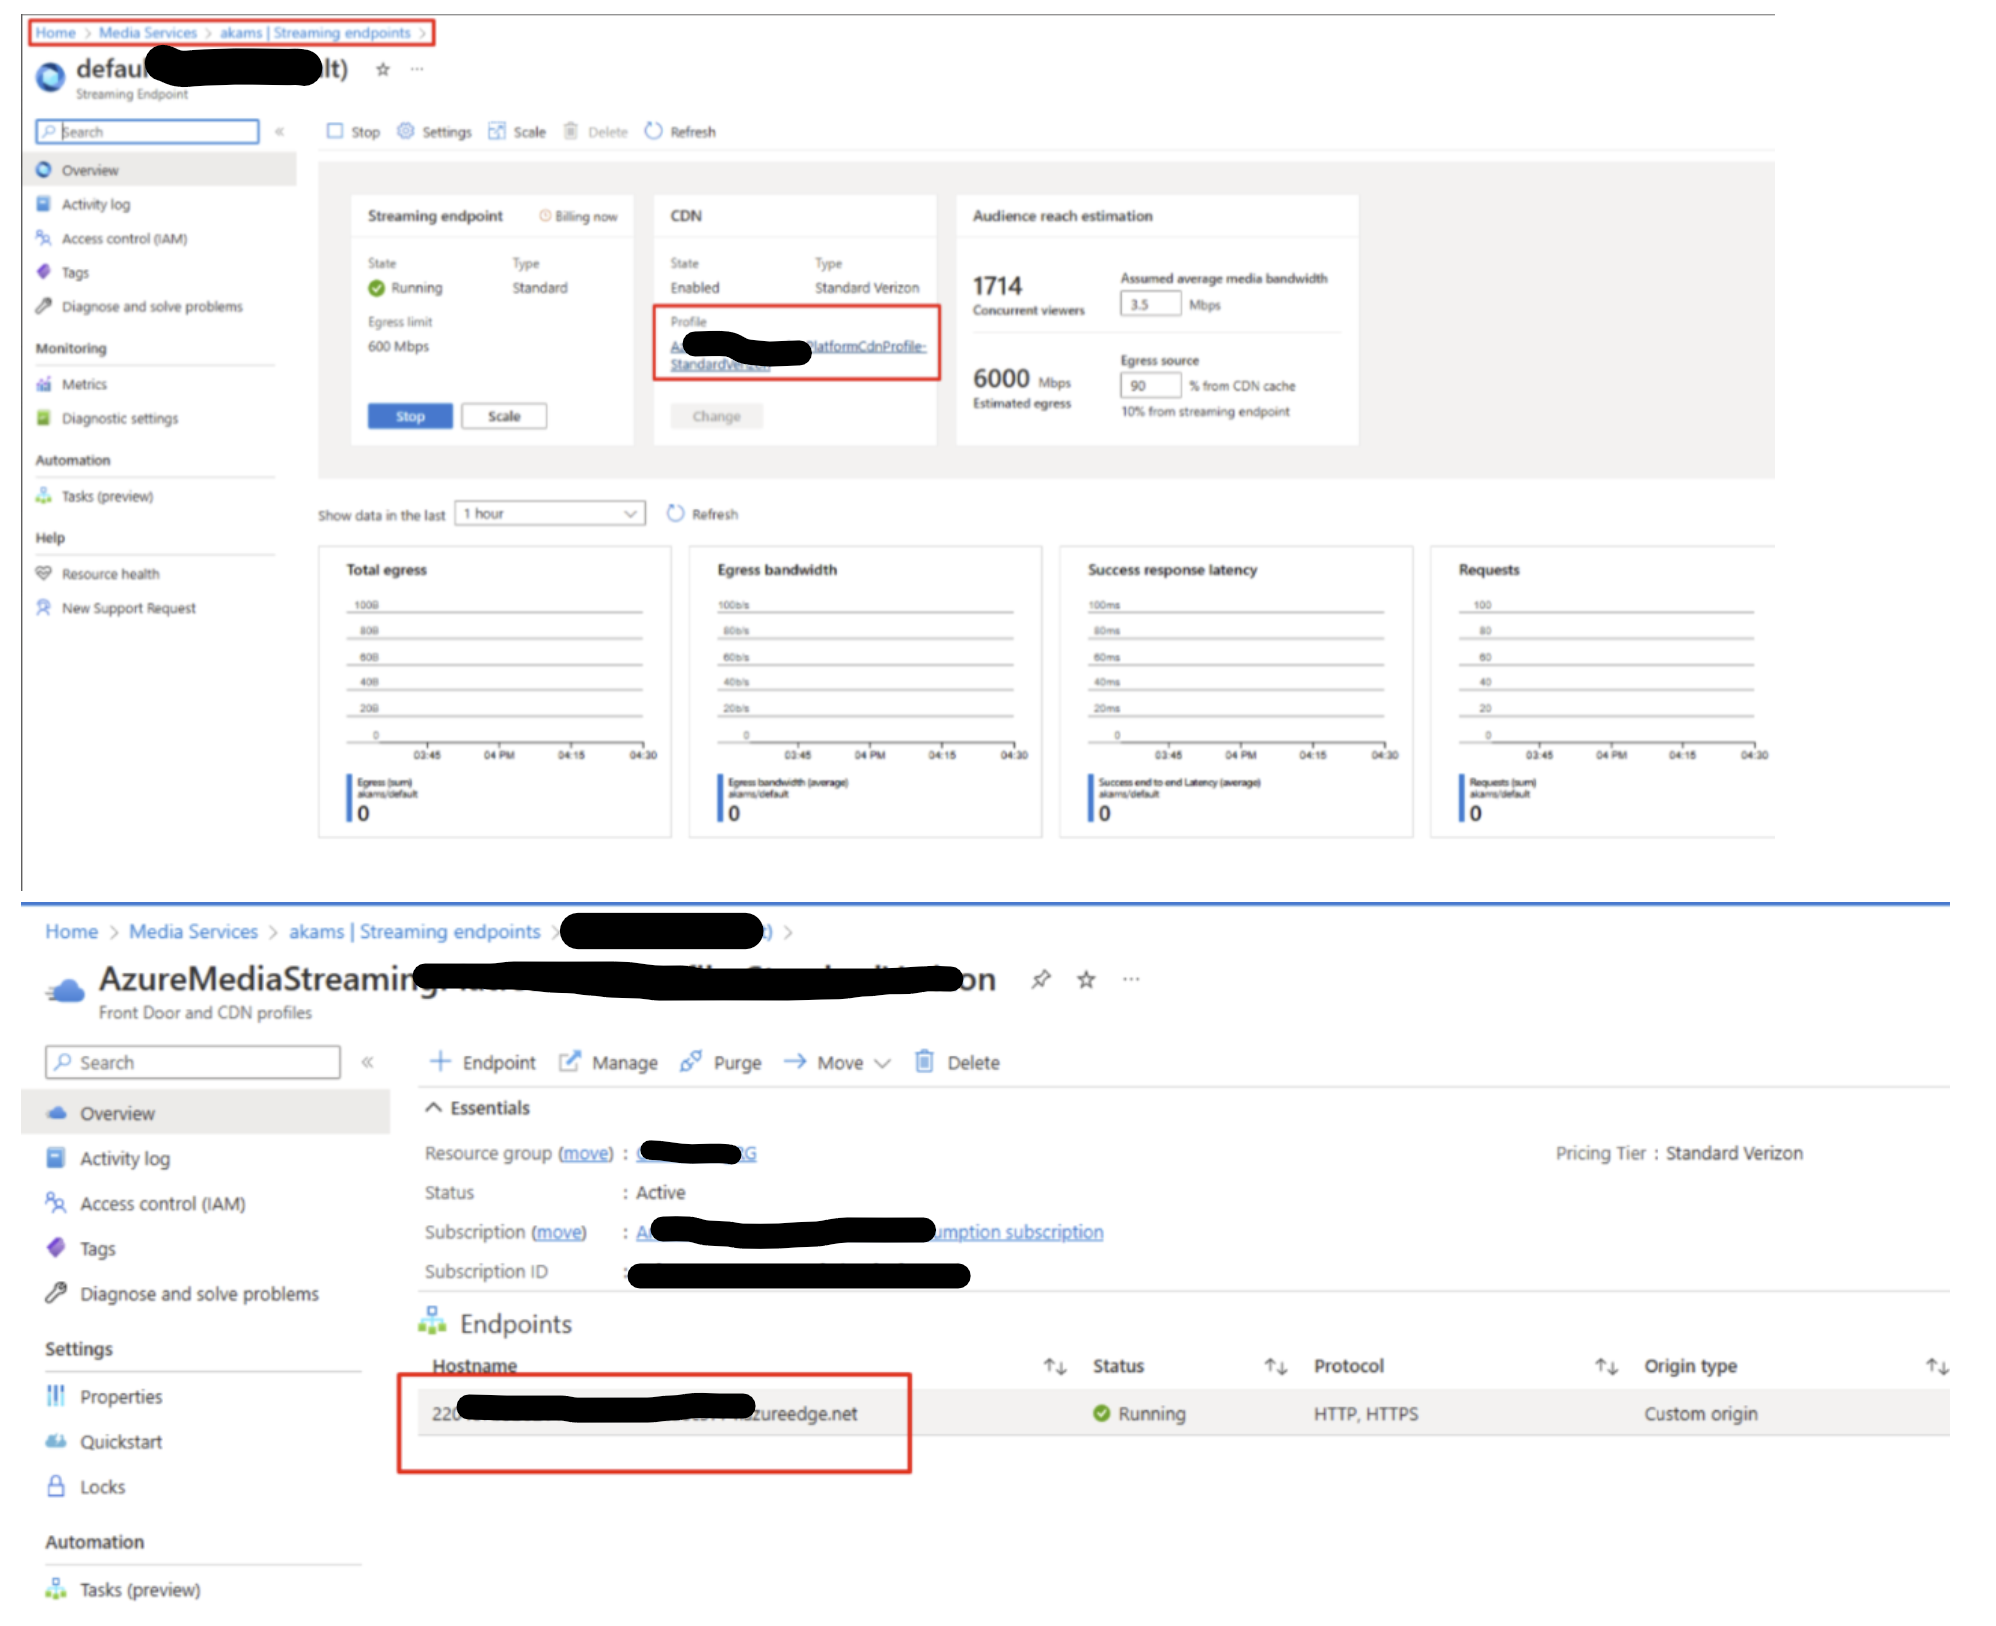Open the azureedge.net endpoint row
The height and width of the screenshot is (1626, 1996).
[x=1184, y=1413]
